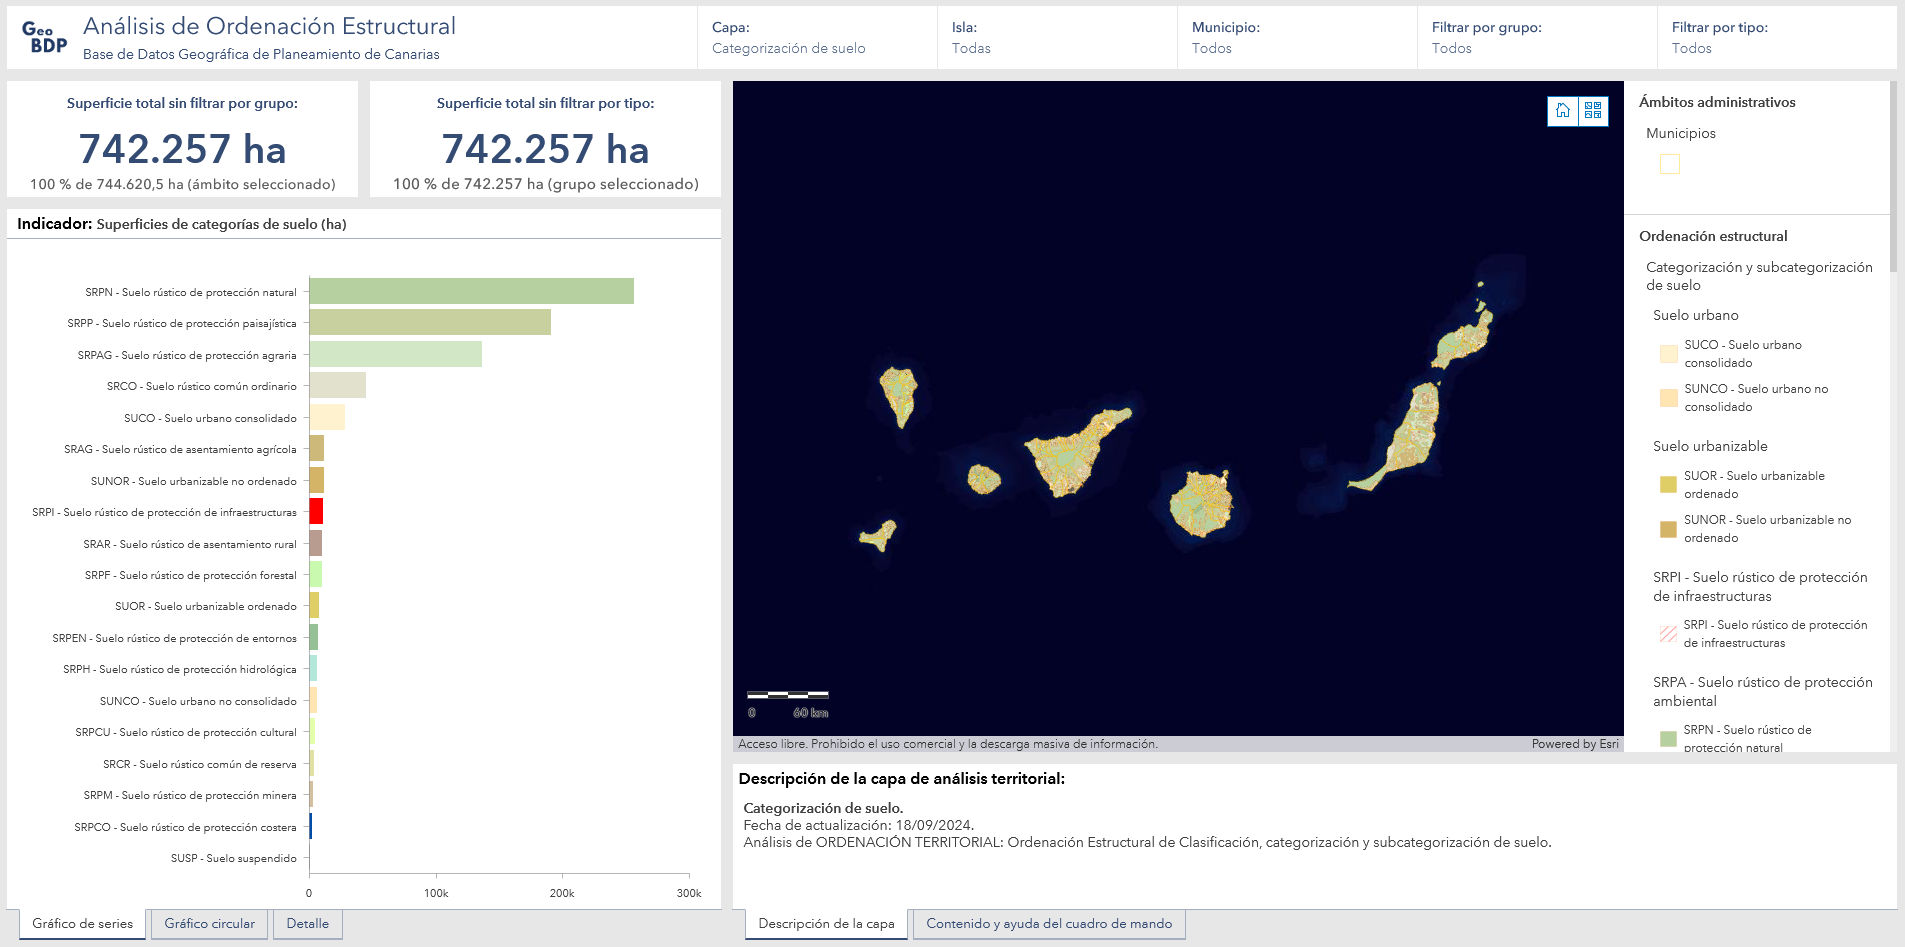Click El Hierro island on the map
This screenshot has height=947, width=1905.
click(880, 536)
